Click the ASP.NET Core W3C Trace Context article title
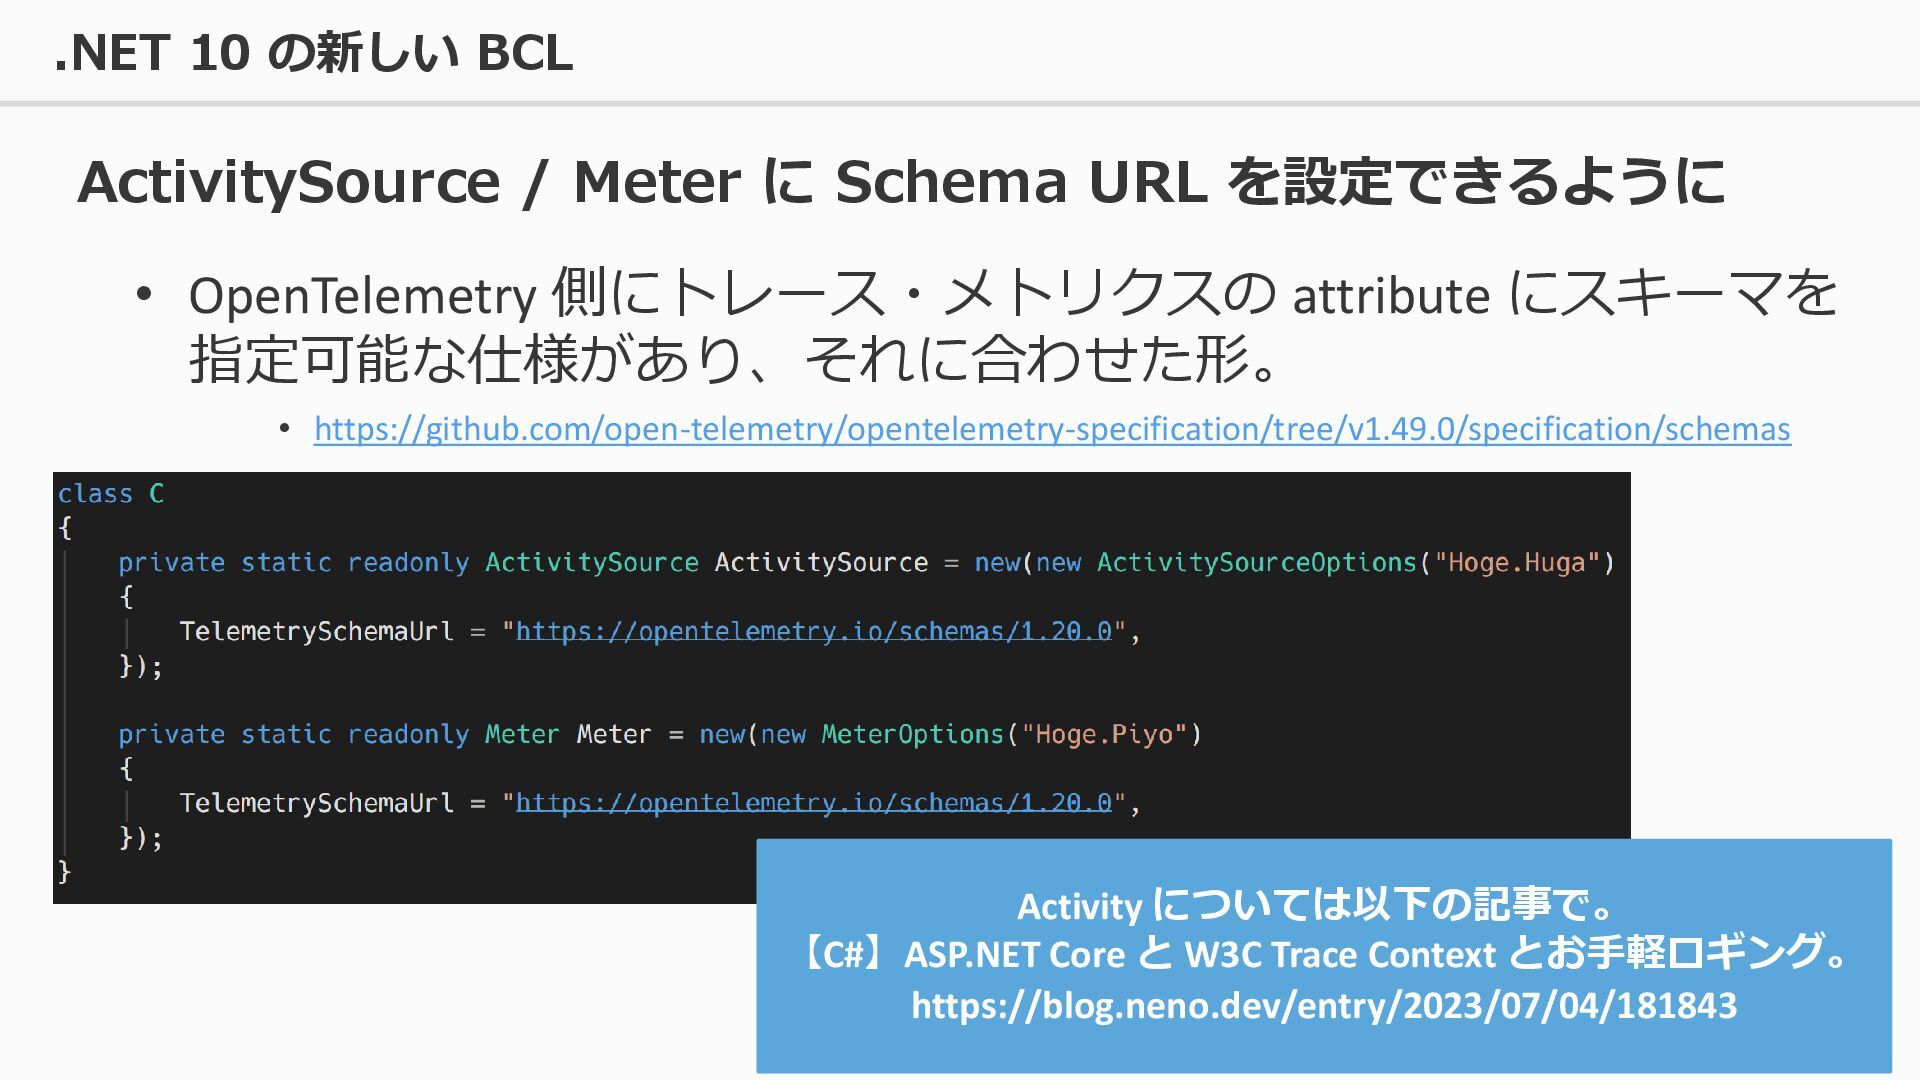This screenshot has height=1080, width=1920. [x=1324, y=954]
